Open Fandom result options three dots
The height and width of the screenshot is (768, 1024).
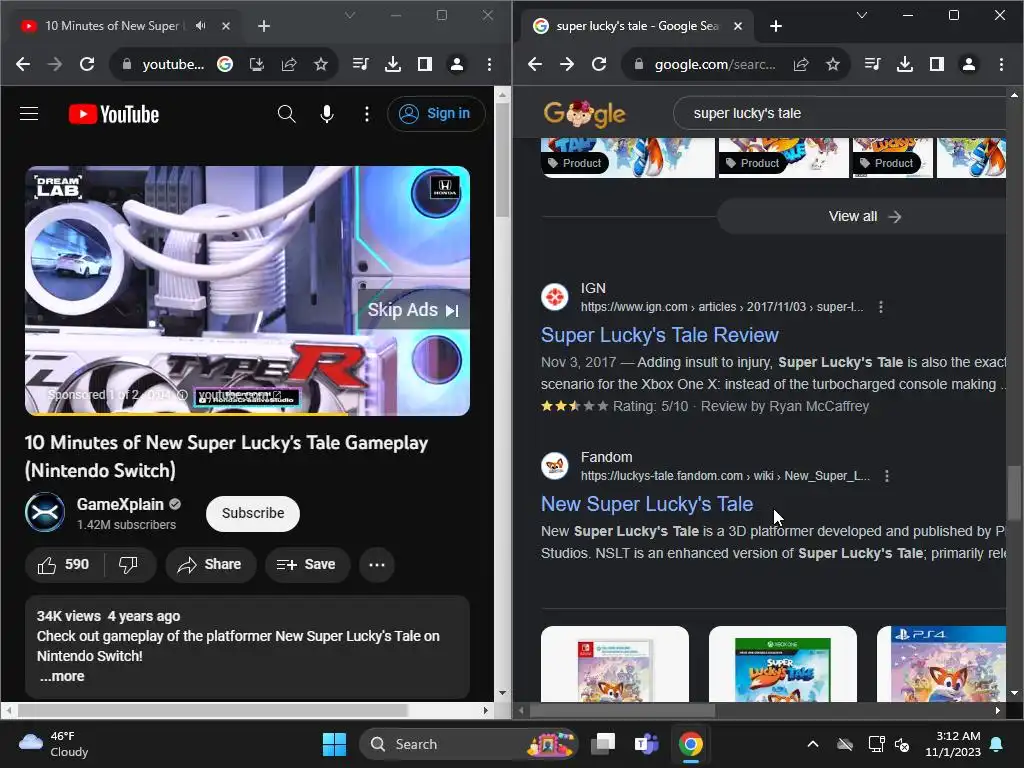(x=887, y=476)
